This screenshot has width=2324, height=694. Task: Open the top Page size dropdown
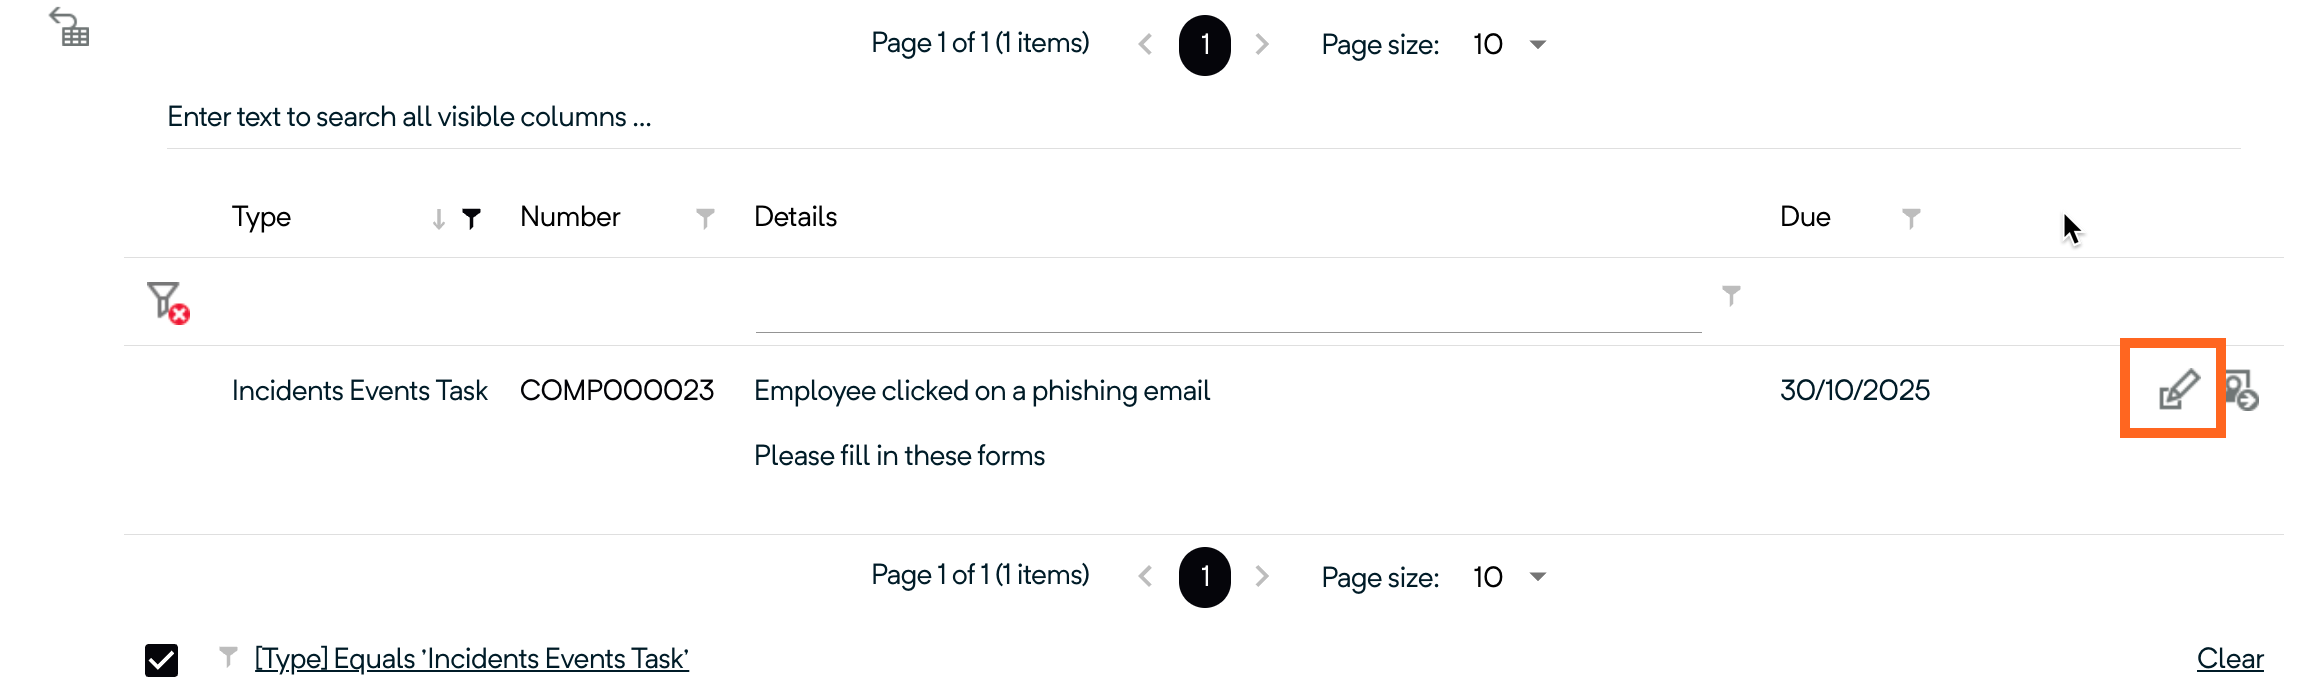(1538, 44)
